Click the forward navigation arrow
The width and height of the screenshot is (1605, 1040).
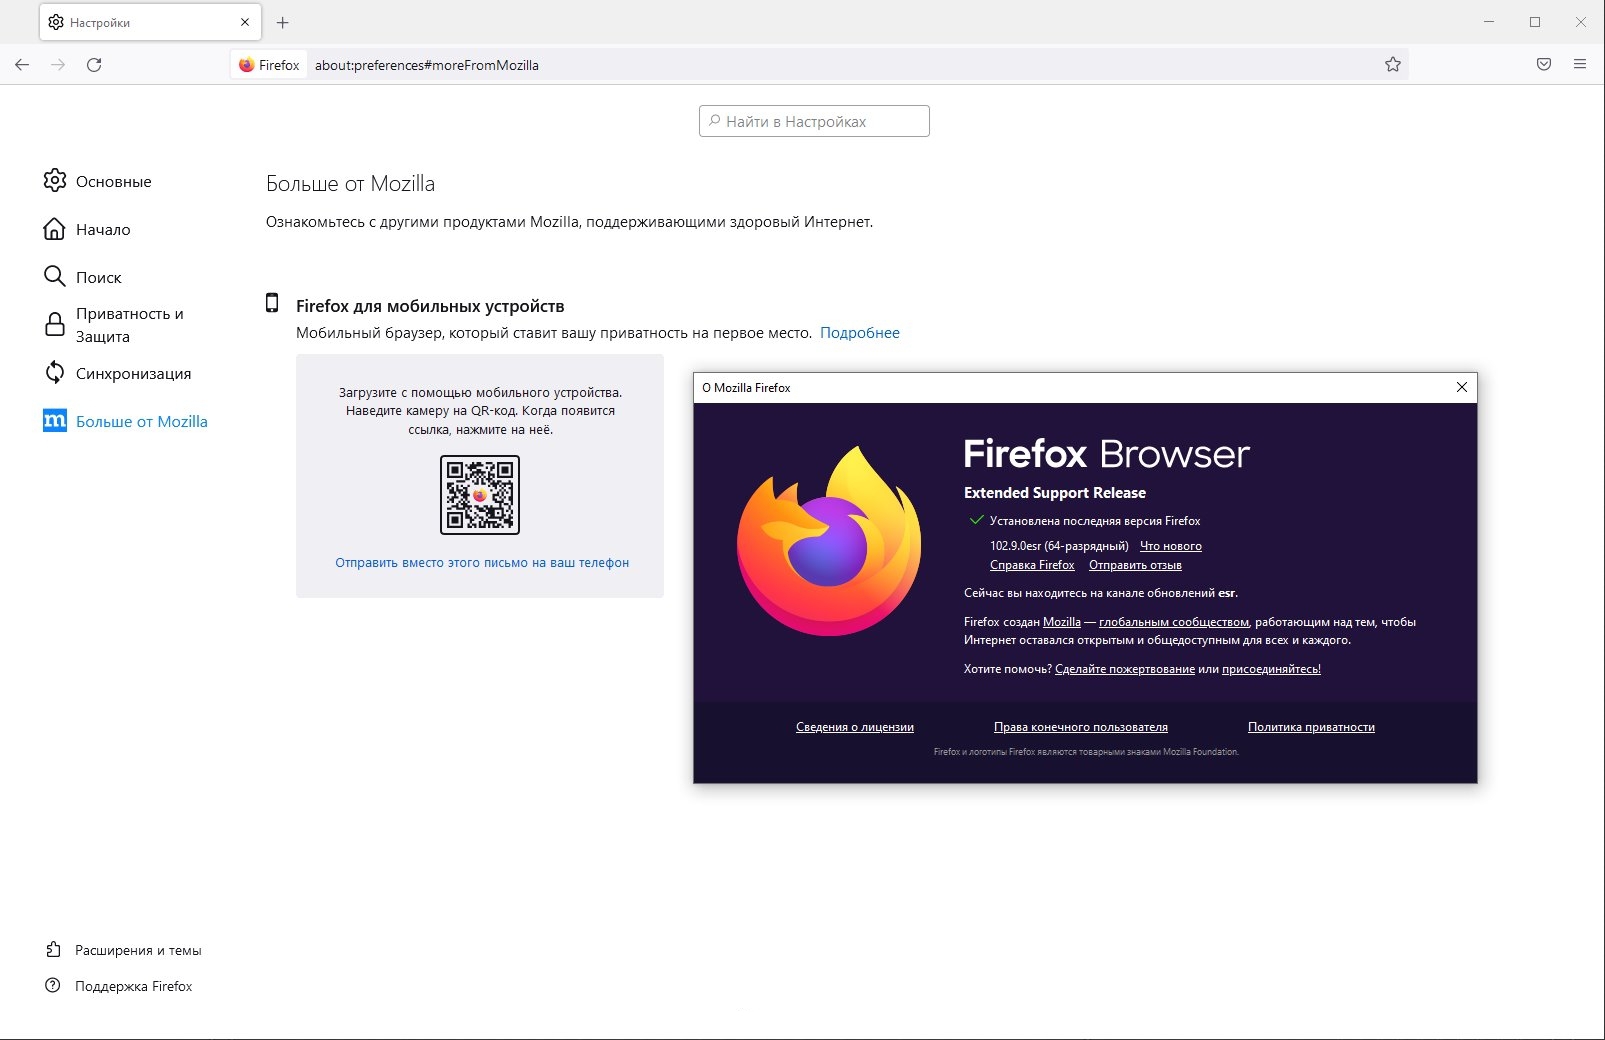tap(58, 65)
